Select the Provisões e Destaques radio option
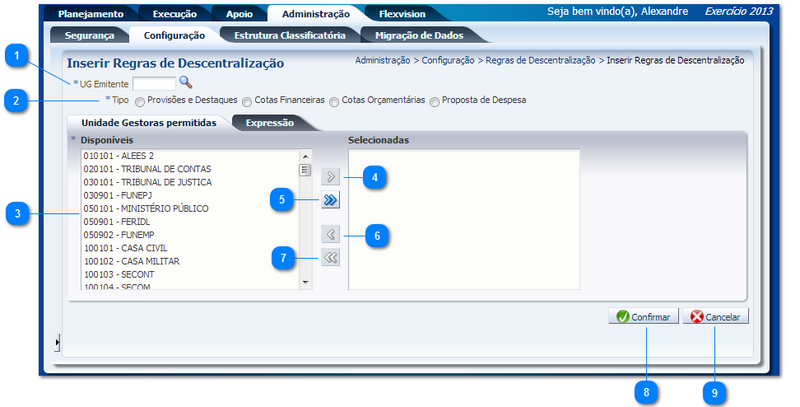The image size is (800, 407). coord(140,102)
